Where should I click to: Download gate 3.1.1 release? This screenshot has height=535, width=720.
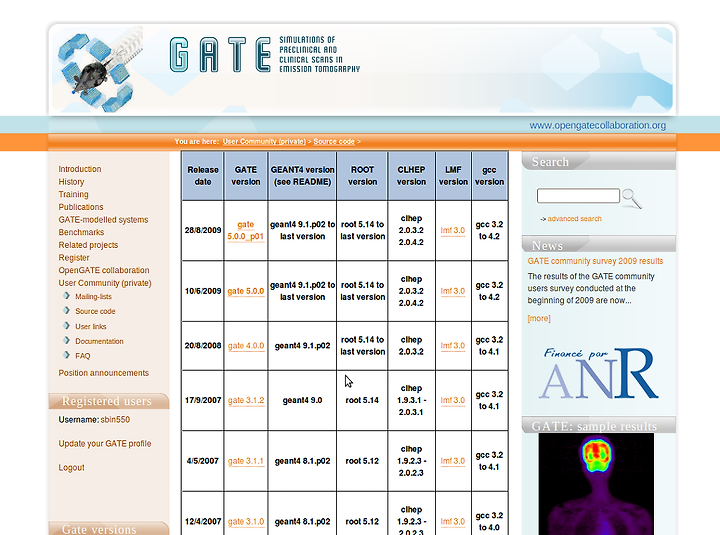[246, 461]
